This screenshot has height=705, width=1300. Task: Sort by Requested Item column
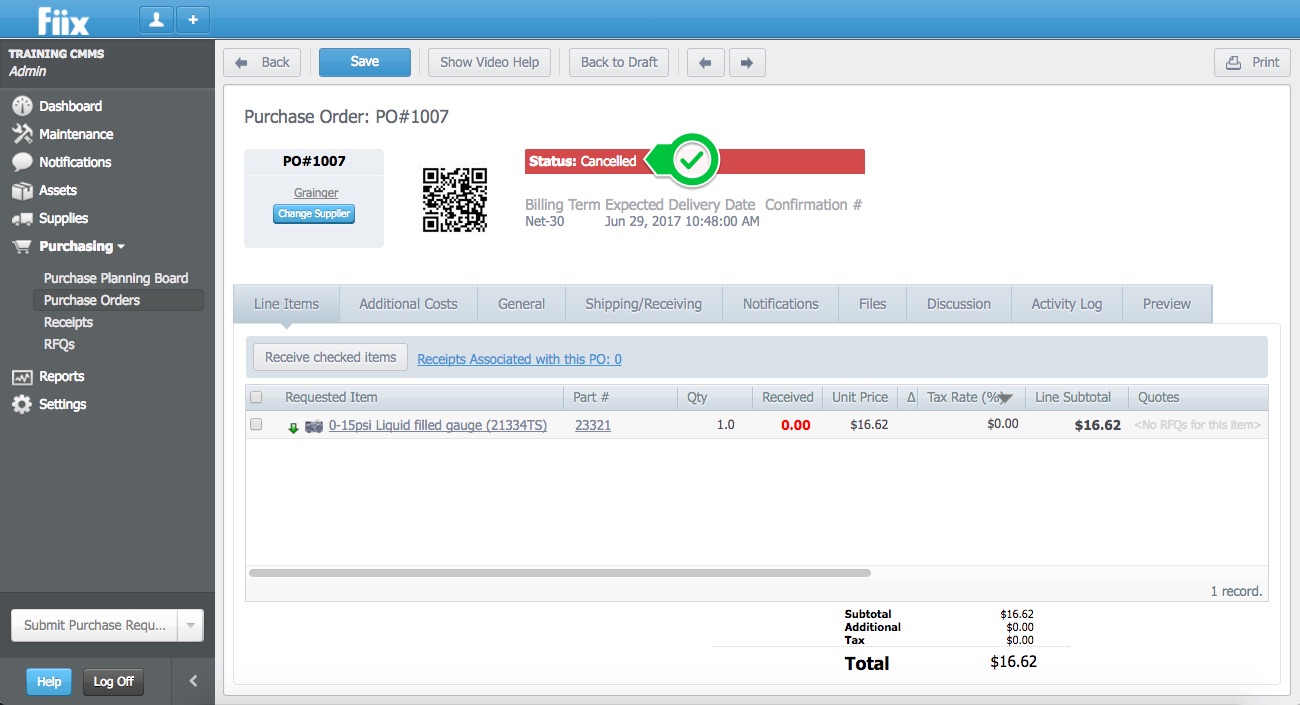coord(331,397)
